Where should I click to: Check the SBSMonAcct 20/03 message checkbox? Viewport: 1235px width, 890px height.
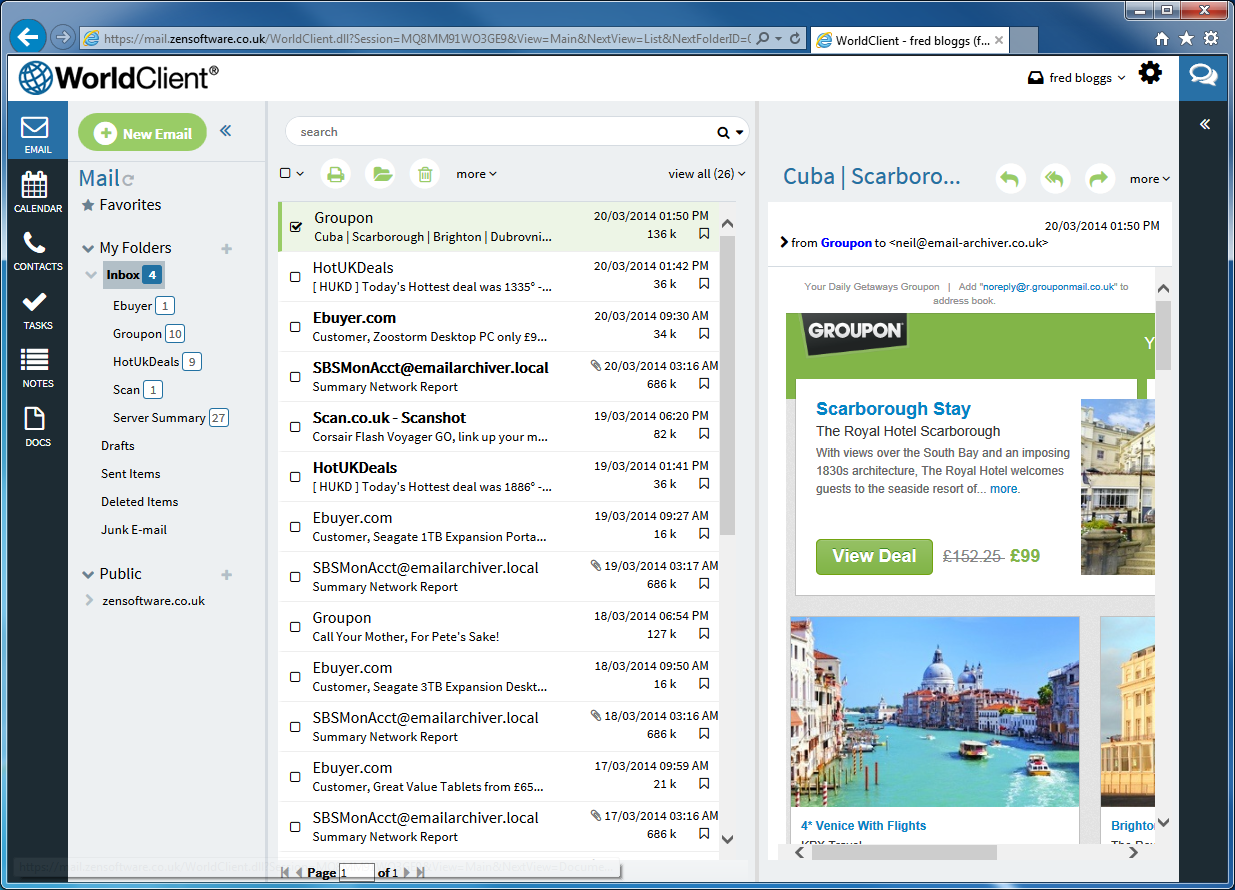click(x=295, y=377)
